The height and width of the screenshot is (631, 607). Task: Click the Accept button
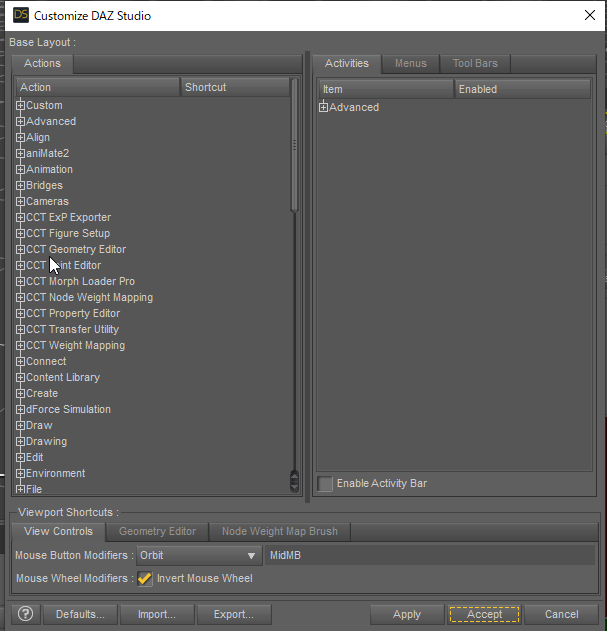pyautogui.click(x=484, y=614)
